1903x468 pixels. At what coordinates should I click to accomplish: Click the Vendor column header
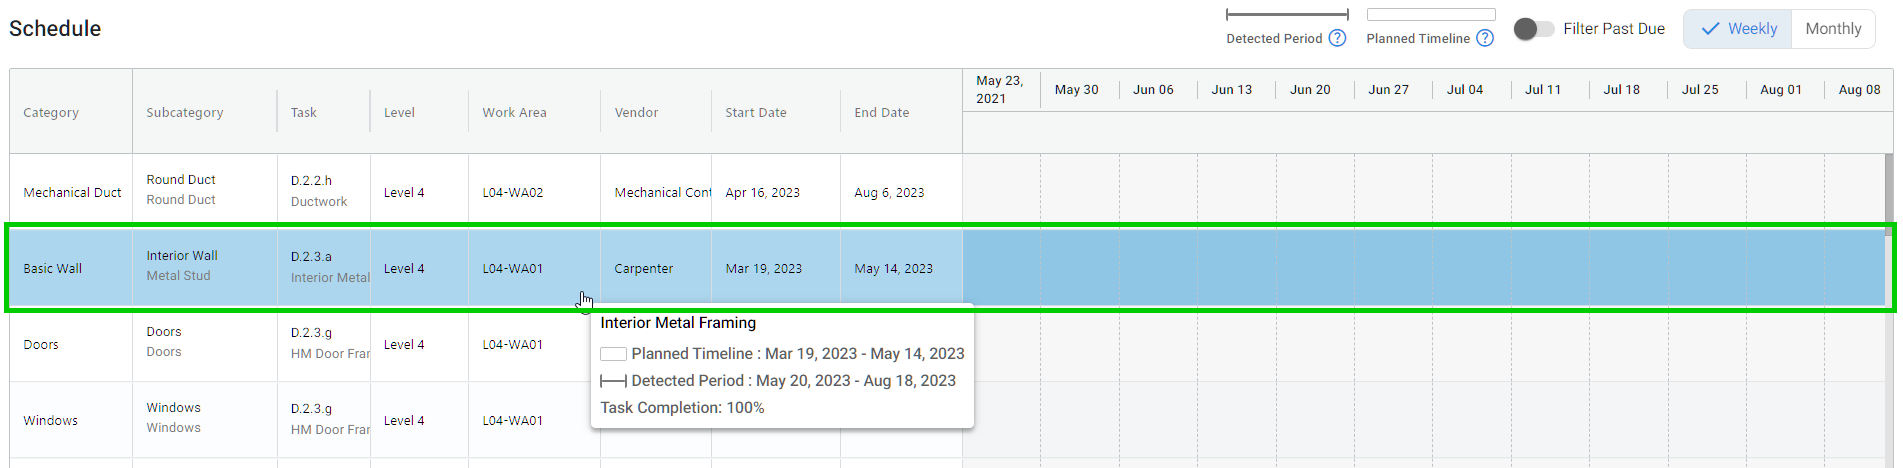[636, 112]
